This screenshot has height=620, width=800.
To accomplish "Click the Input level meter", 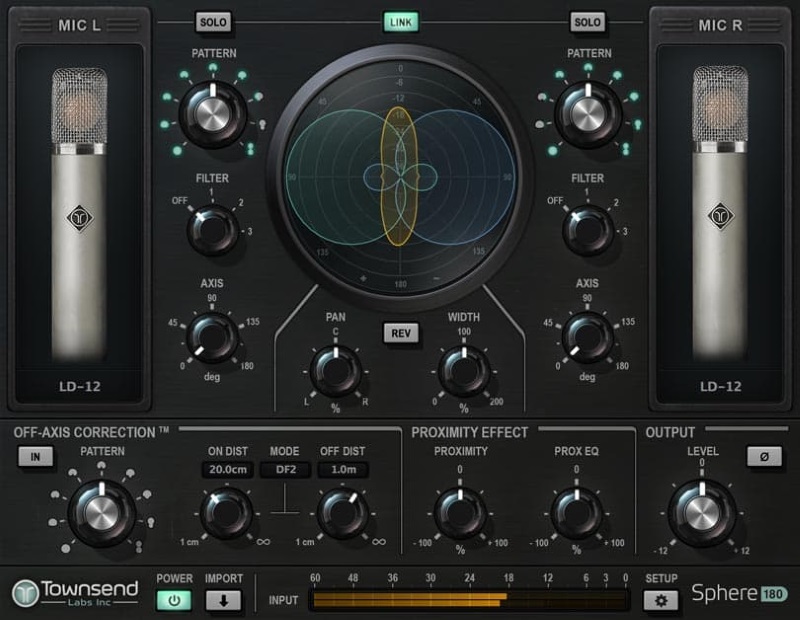I will point(468,600).
